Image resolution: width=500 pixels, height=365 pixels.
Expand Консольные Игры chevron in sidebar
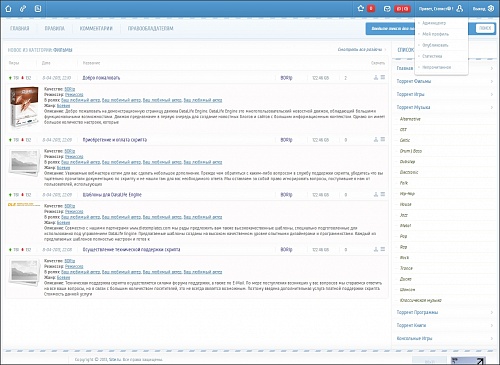[492, 338]
